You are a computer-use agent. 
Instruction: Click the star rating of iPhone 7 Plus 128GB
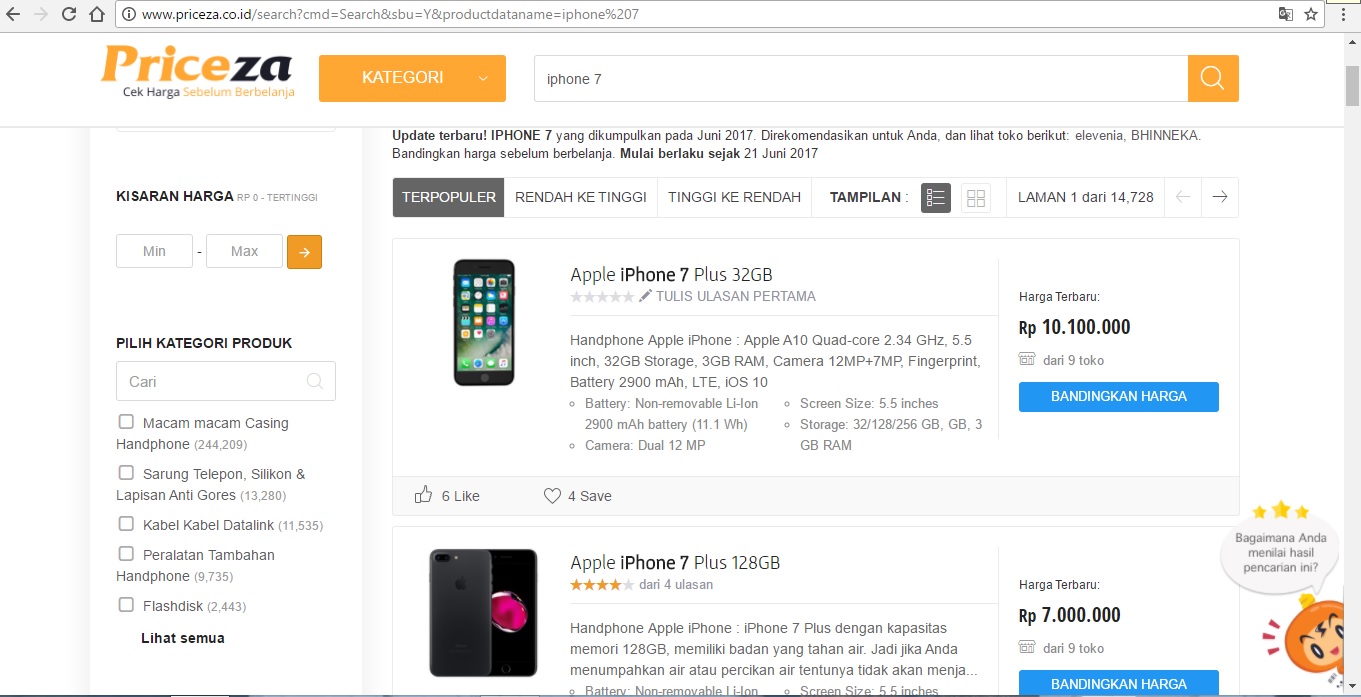602,584
